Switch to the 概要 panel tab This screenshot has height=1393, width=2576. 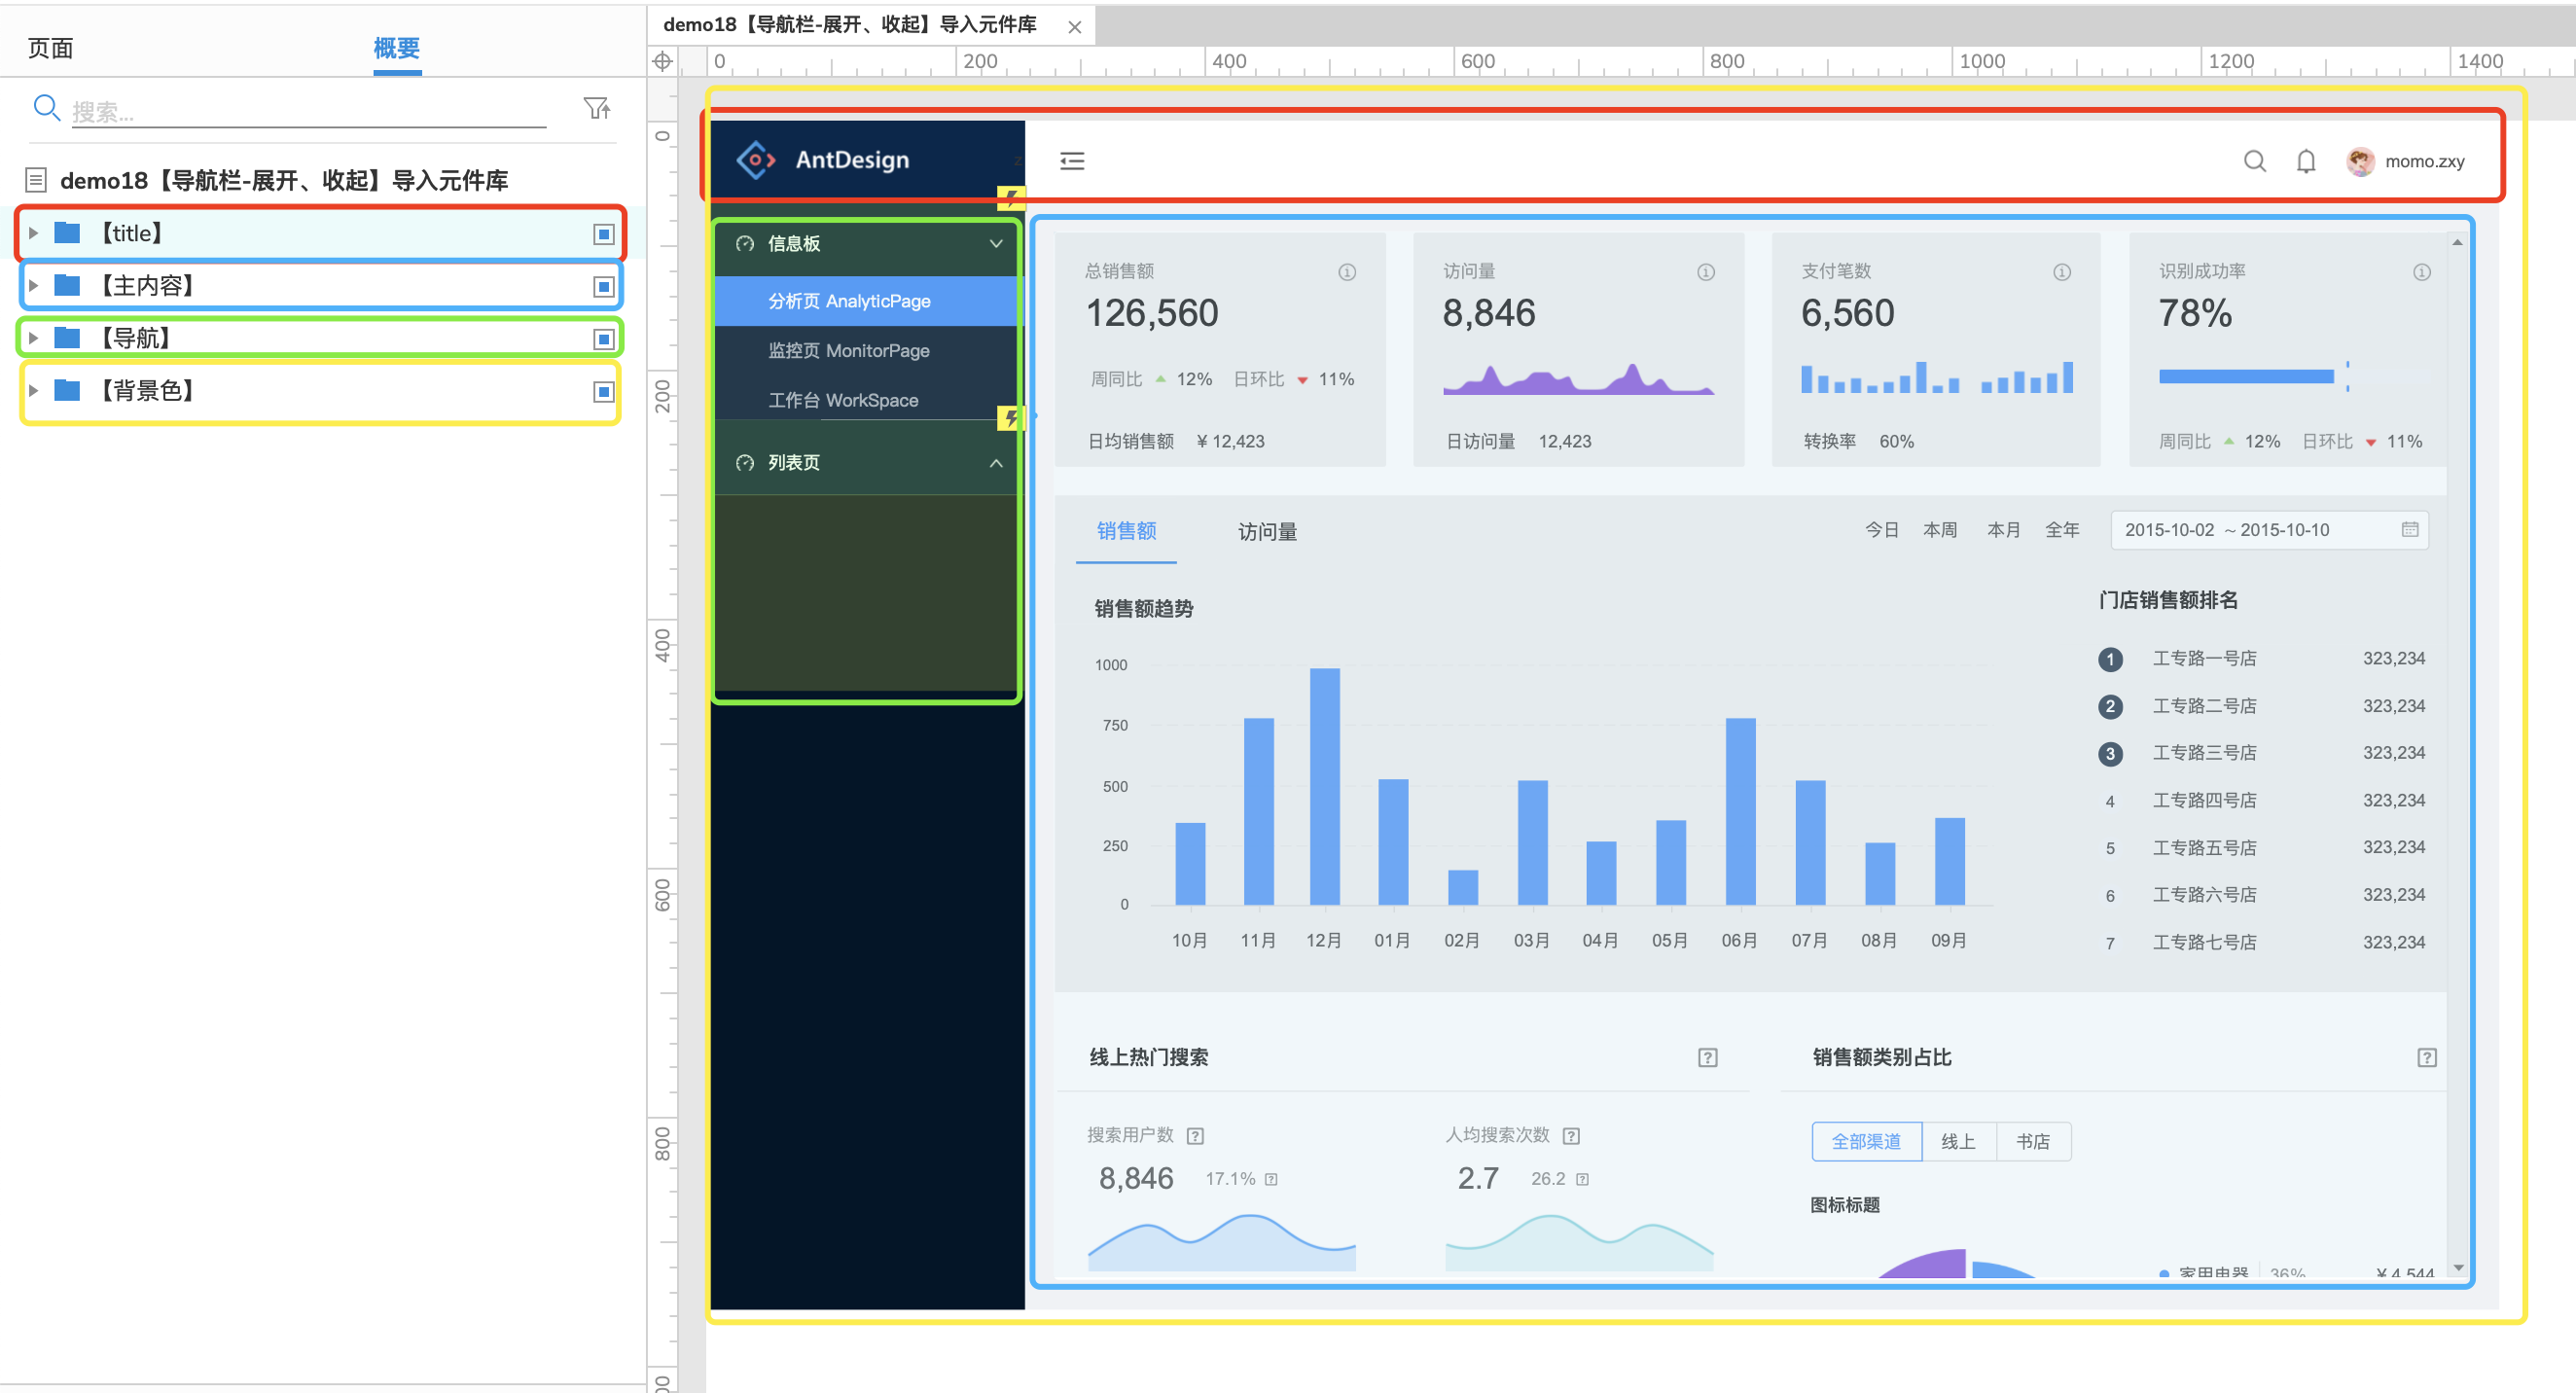click(x=397, y=48)
